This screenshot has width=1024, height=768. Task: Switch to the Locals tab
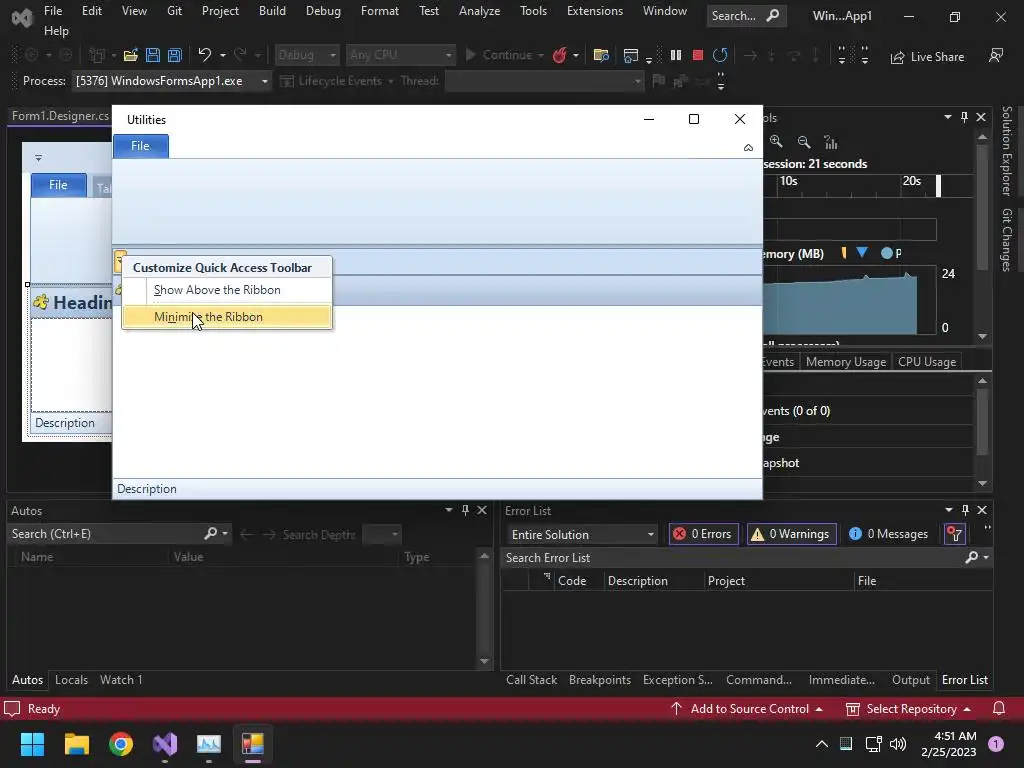[71, 680]
